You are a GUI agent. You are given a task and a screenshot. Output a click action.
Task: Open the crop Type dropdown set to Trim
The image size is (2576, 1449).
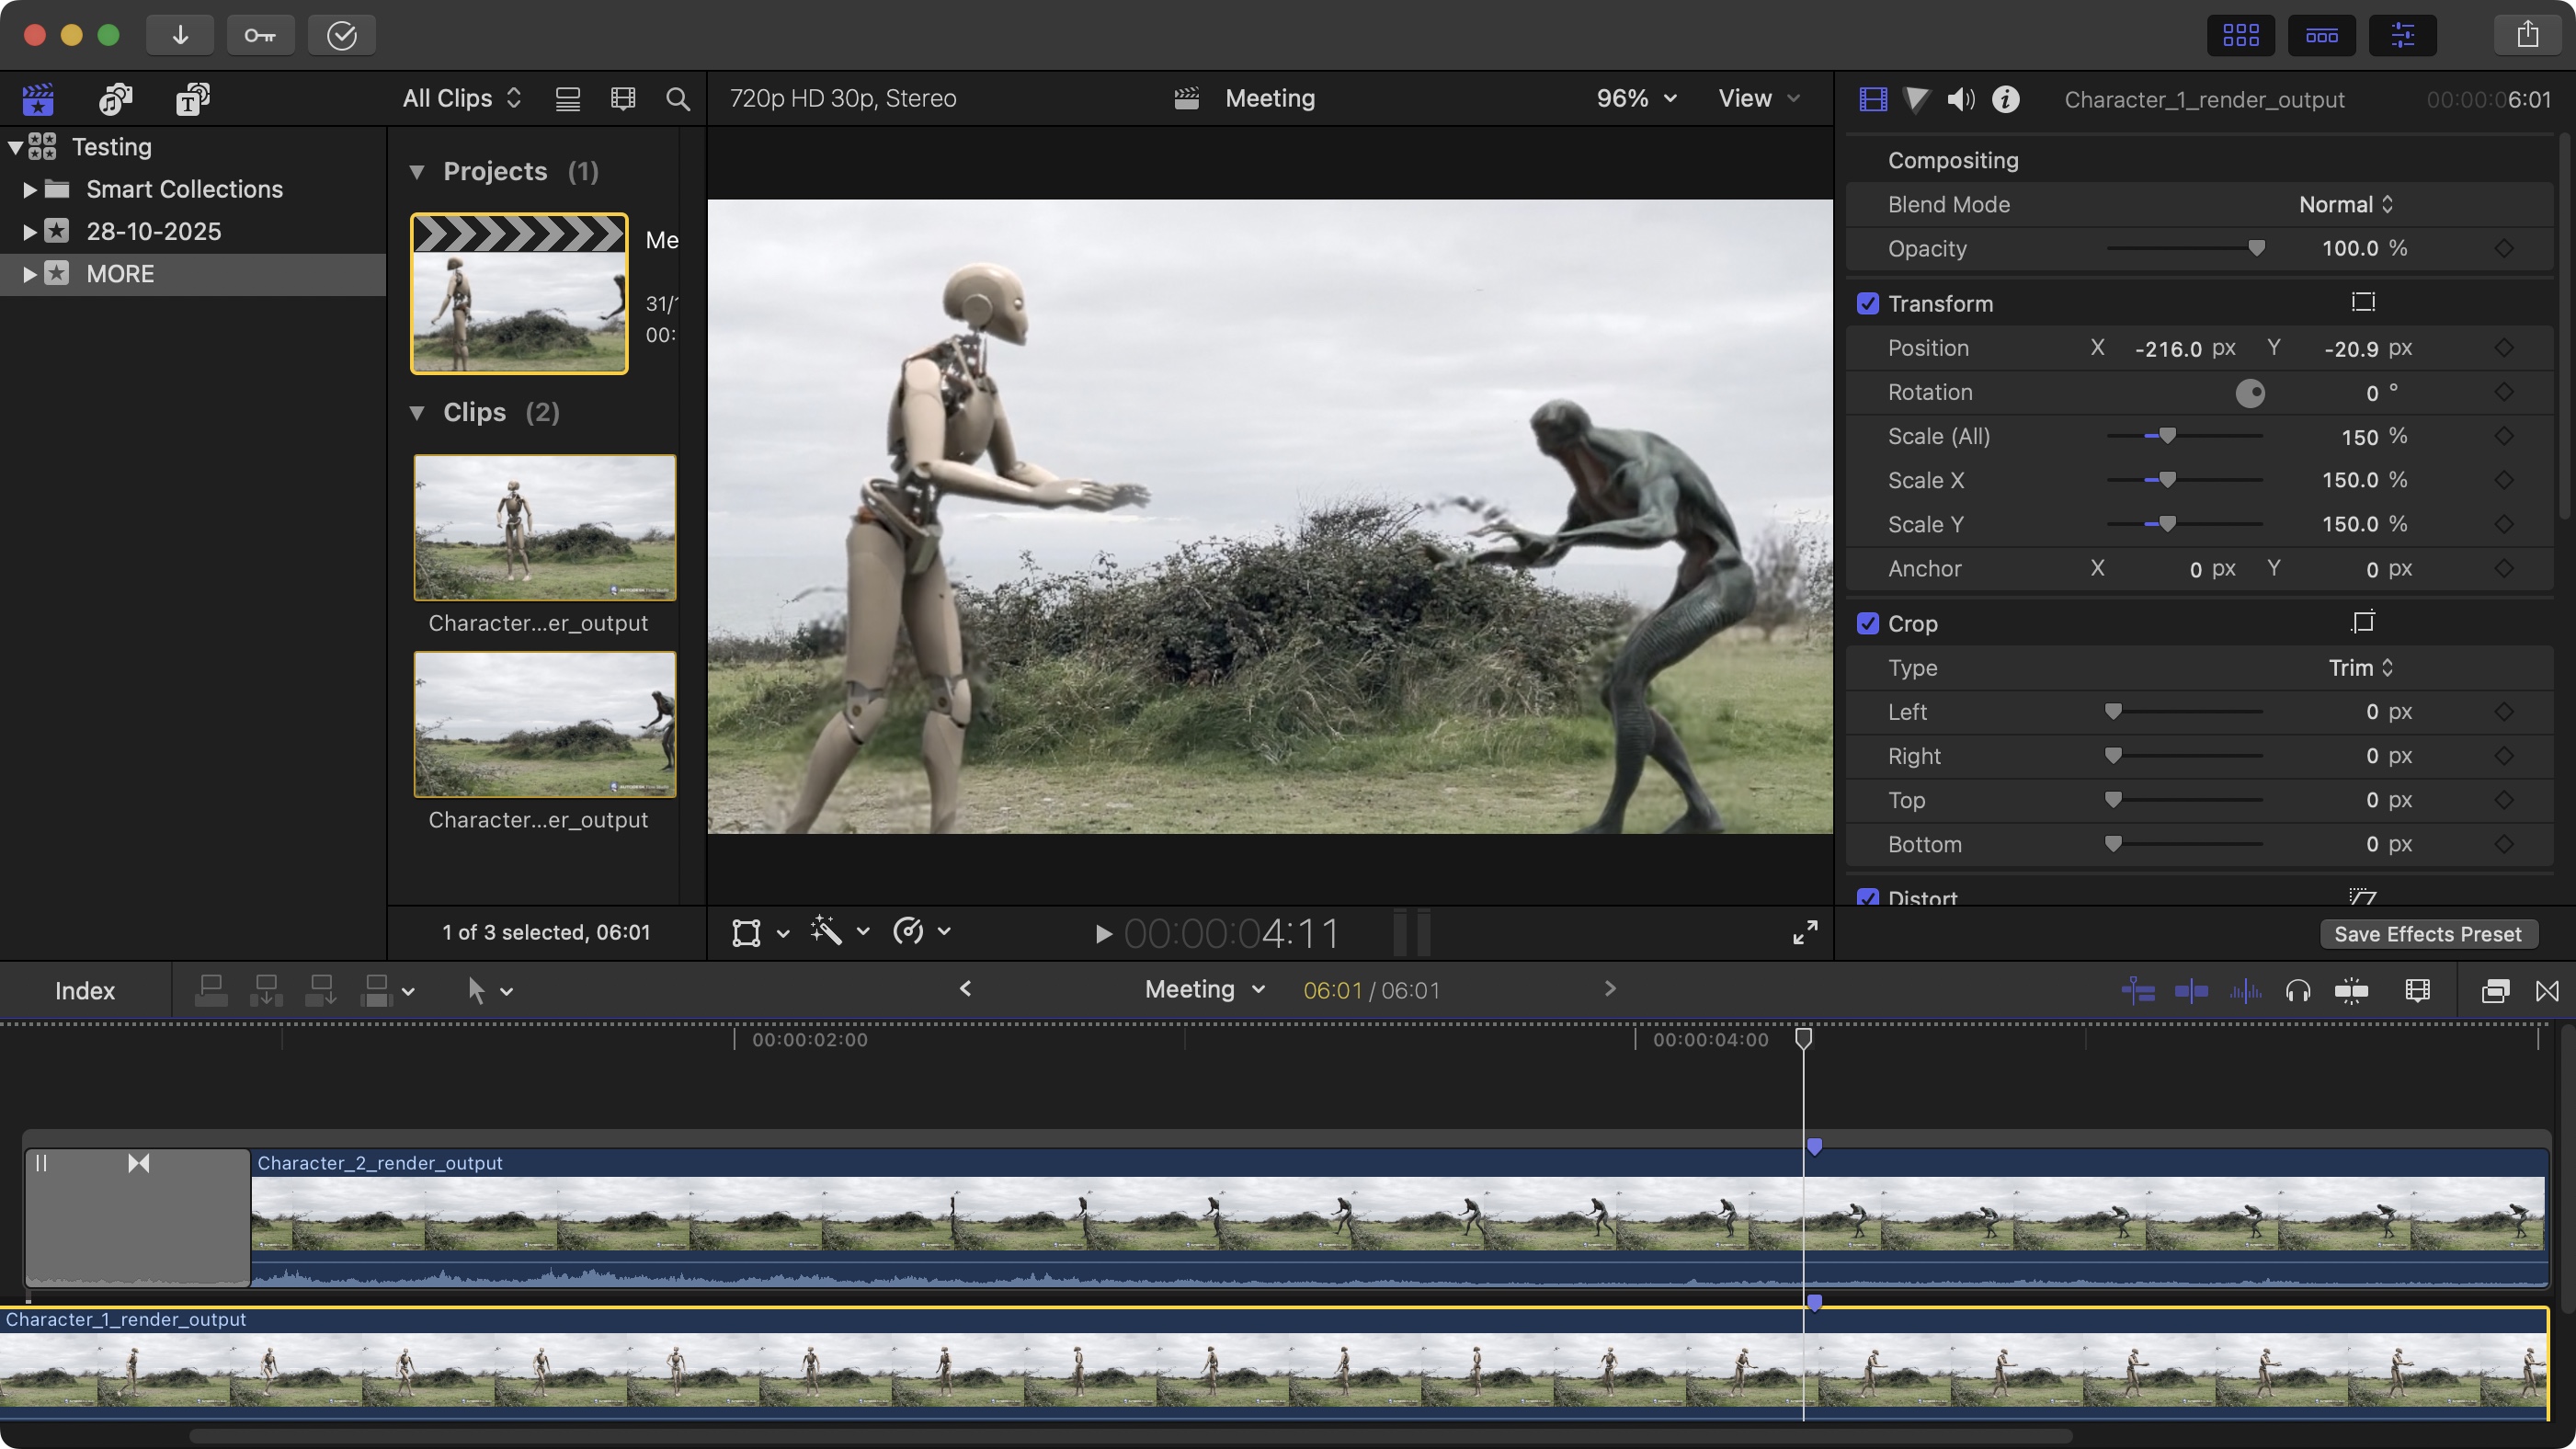(x=2358, y=667)
